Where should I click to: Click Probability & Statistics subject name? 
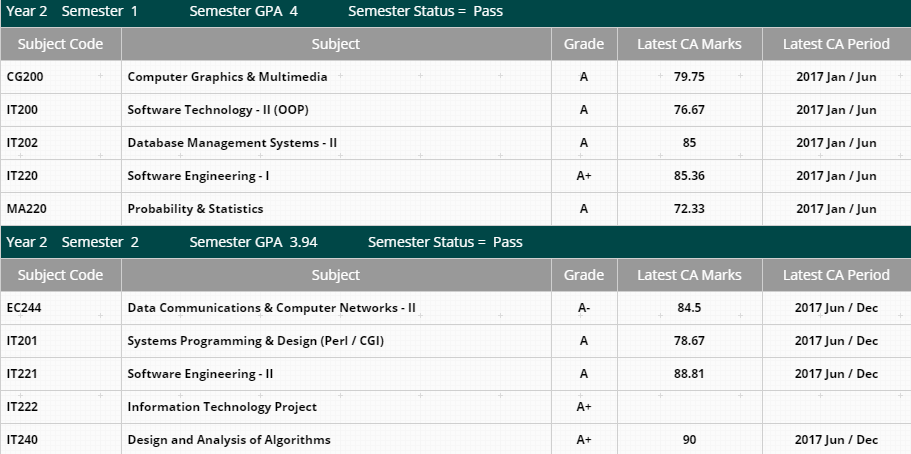[195, 209]
